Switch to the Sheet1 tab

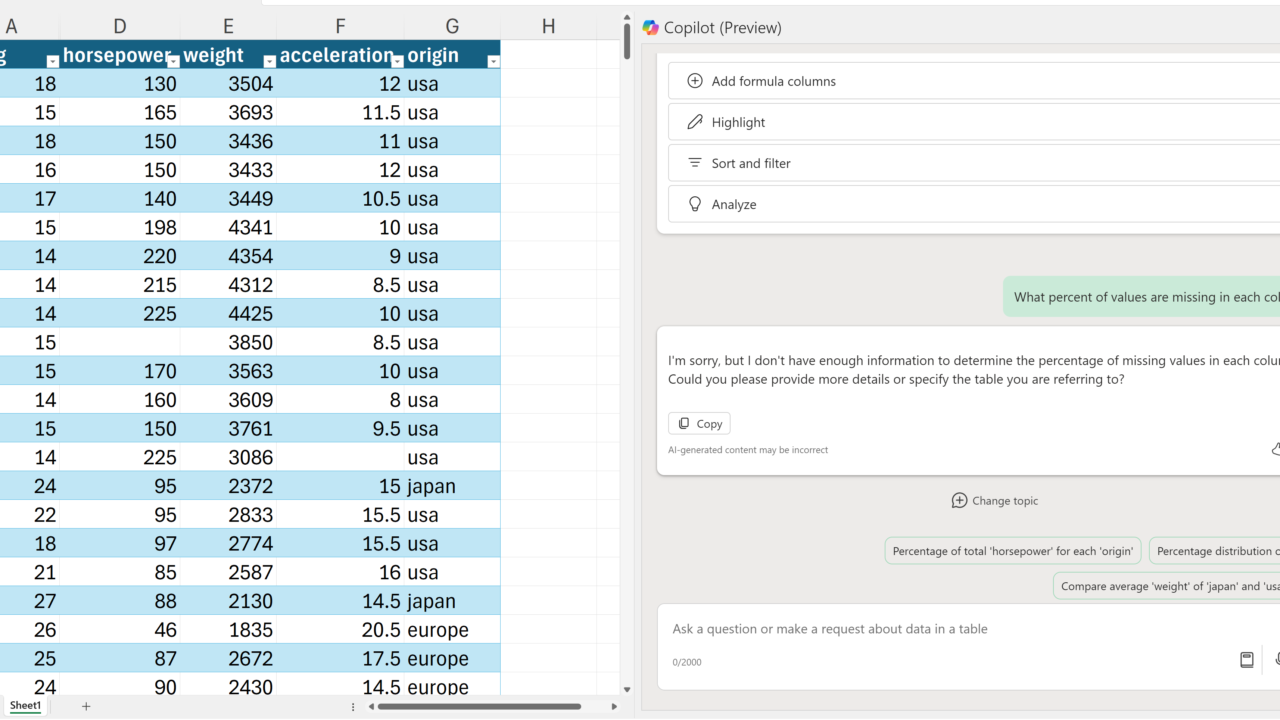tap(26, 706)
